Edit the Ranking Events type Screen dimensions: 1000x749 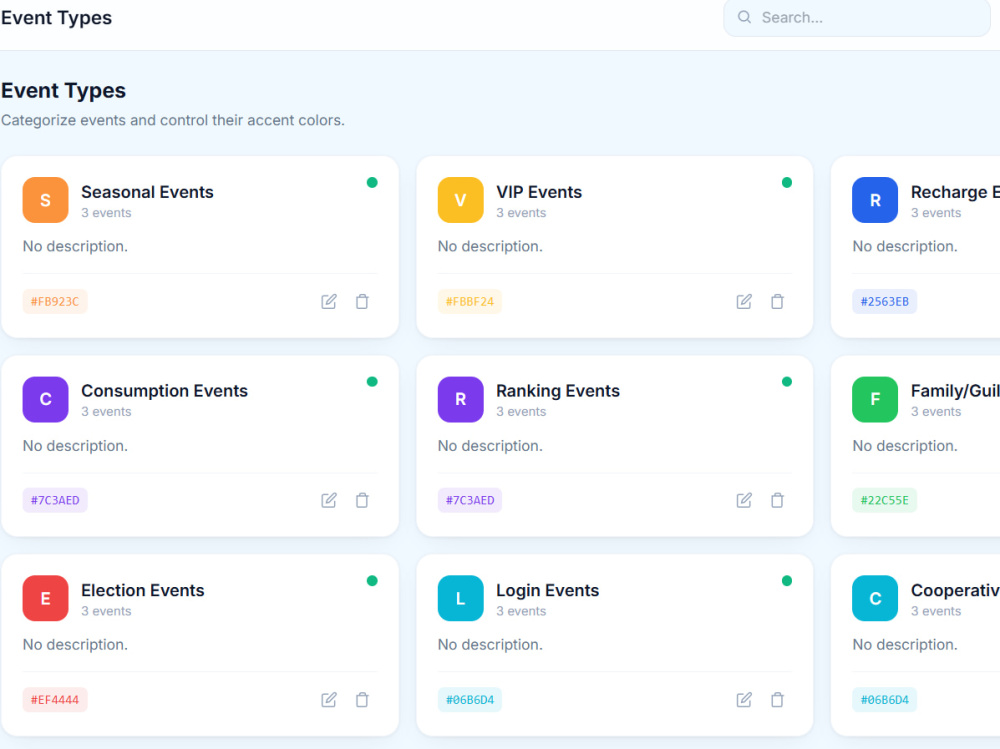click(x=744, y=500)
